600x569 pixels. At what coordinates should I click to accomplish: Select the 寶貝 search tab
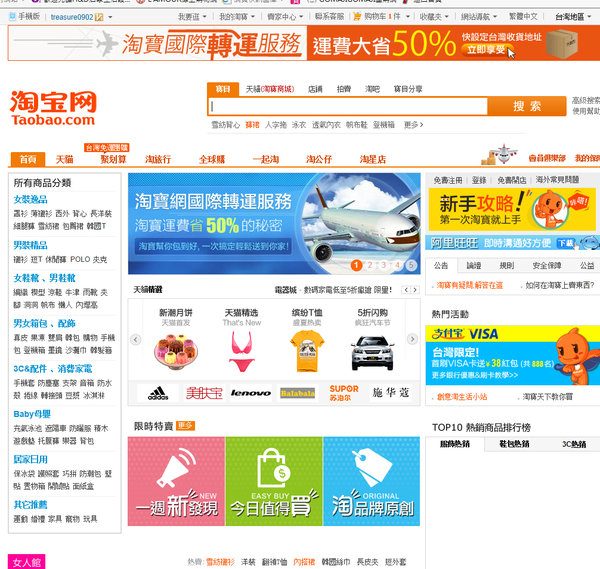pos(223,89)
